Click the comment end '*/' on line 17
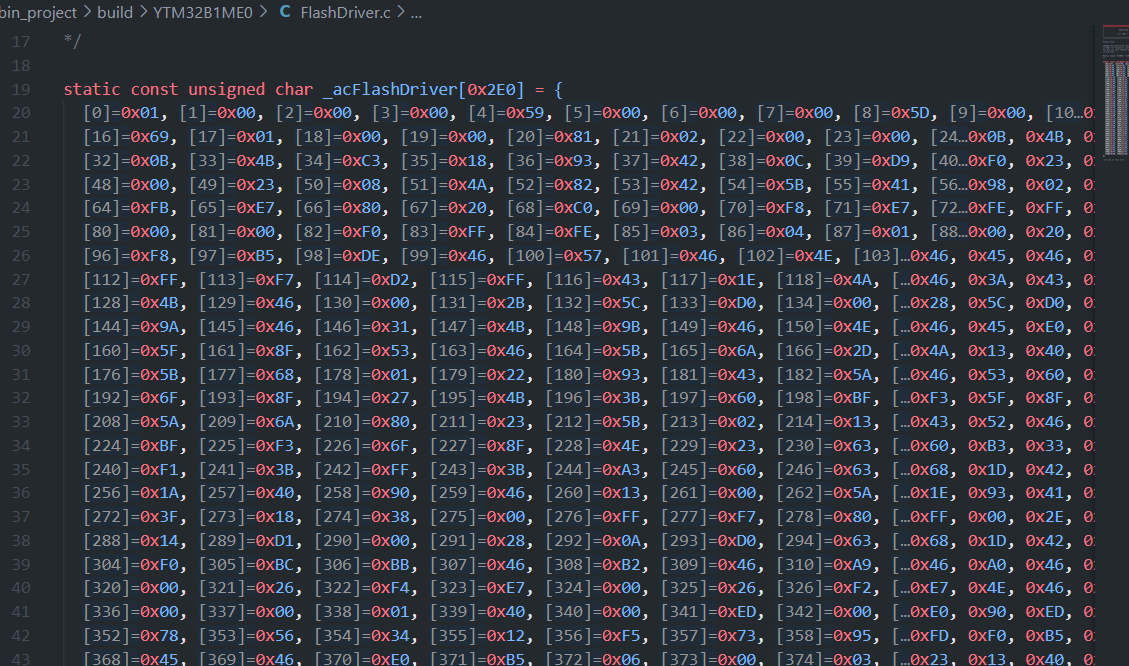 72,42
